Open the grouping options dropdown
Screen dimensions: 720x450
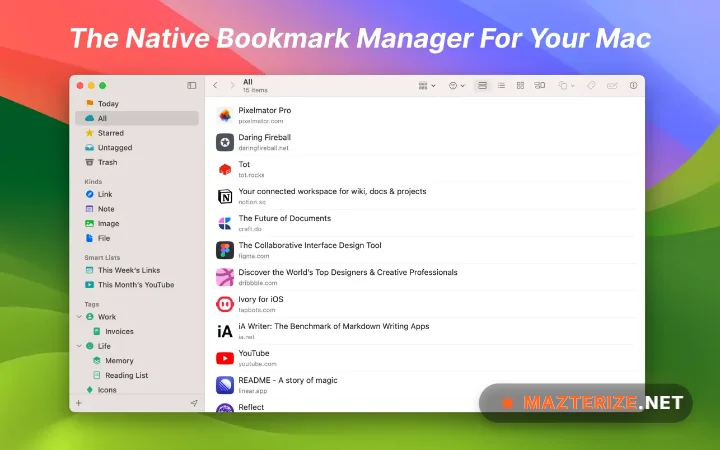coord(427,85)
